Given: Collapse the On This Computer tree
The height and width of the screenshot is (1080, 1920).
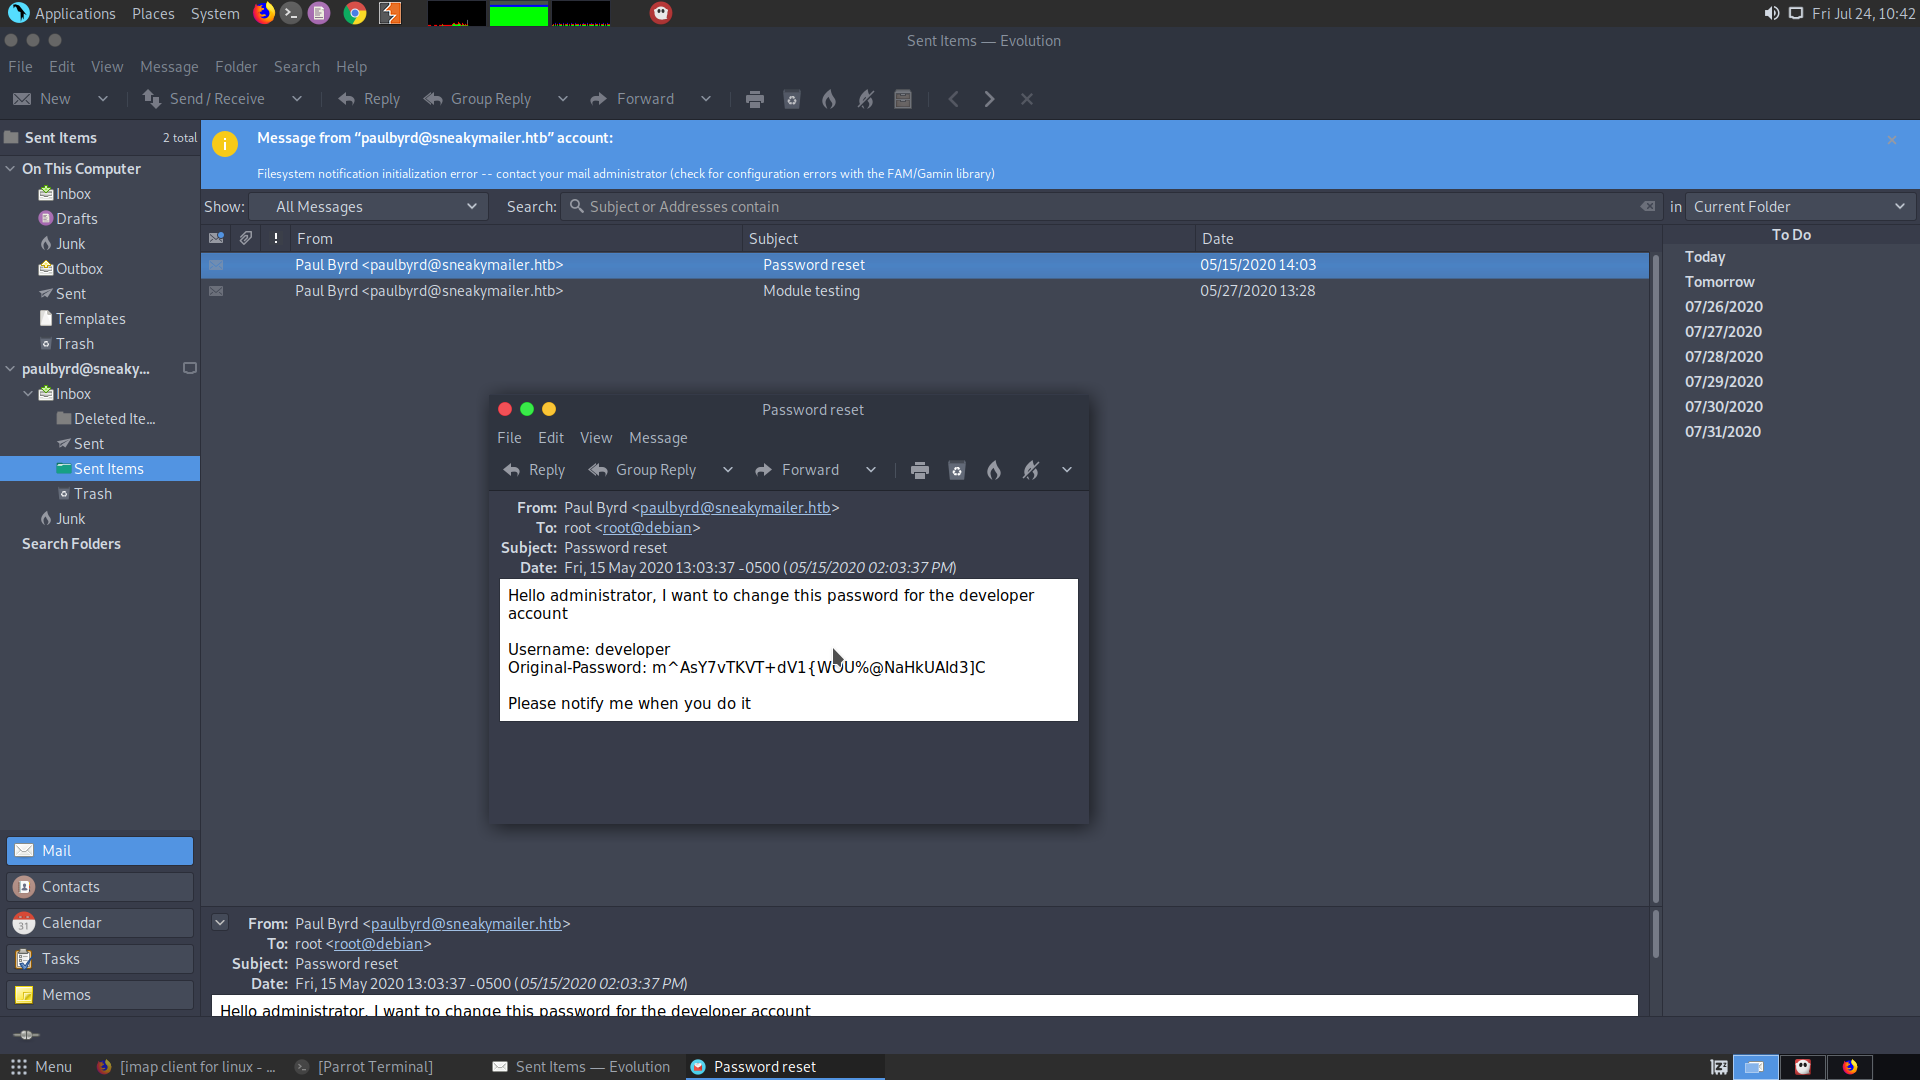Looking at the screenshot, I should [11, 169].
